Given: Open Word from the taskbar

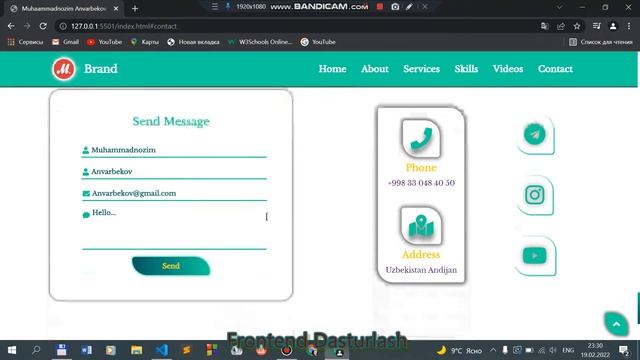Looking at the screenshot, I should 87,350.
